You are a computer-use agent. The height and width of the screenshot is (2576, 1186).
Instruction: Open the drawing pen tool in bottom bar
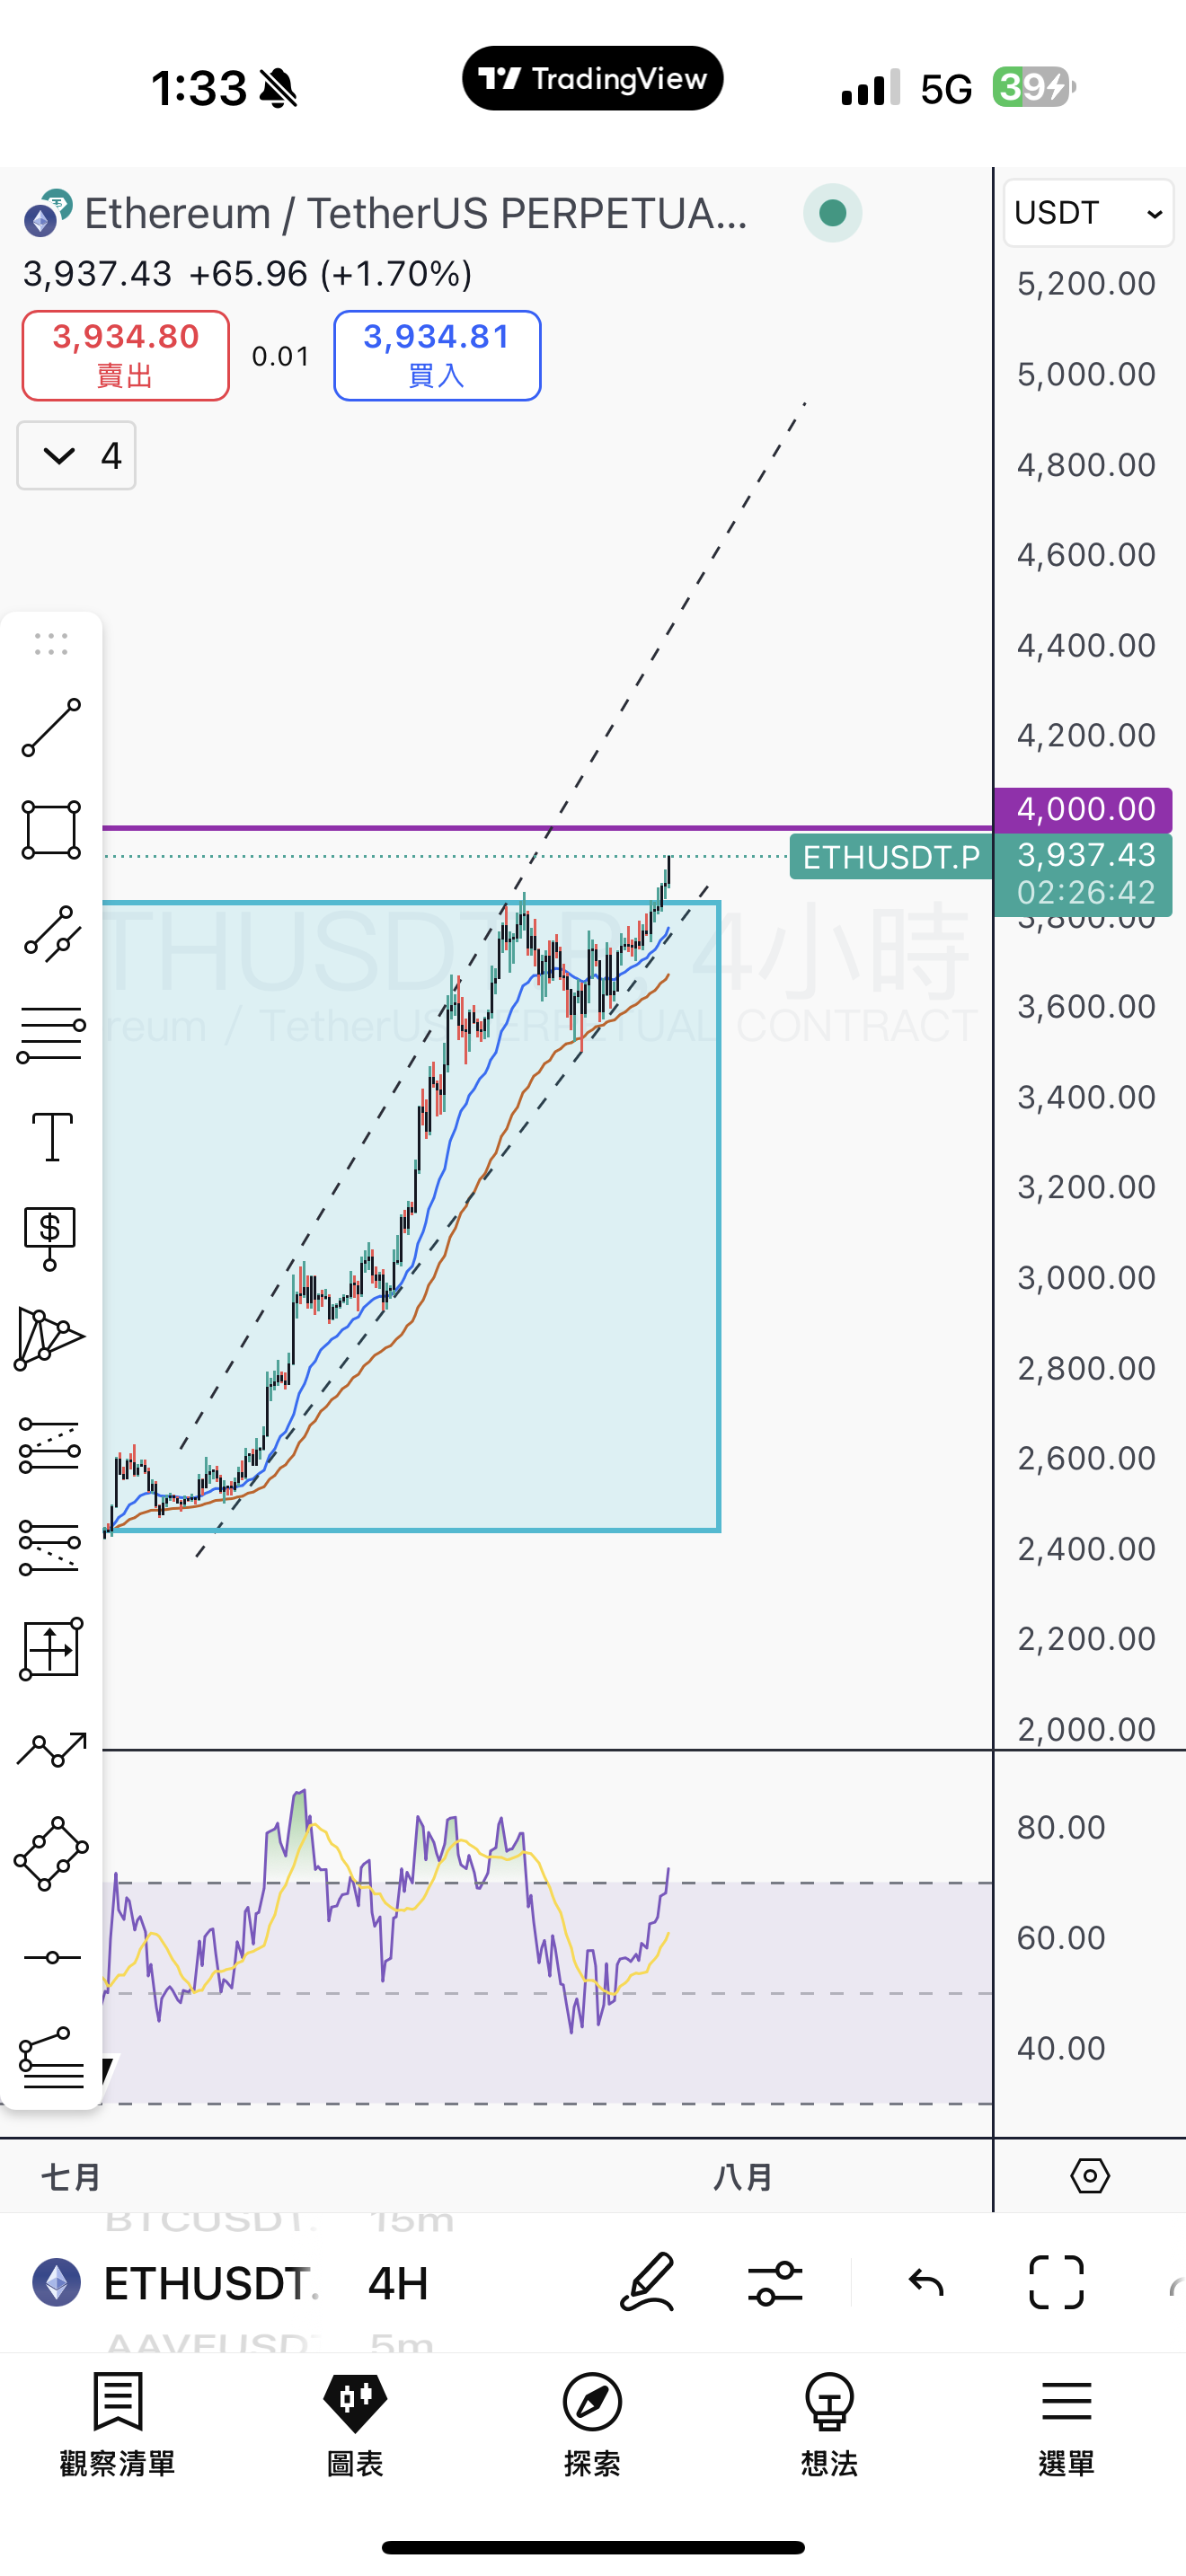coord(648,2283)
